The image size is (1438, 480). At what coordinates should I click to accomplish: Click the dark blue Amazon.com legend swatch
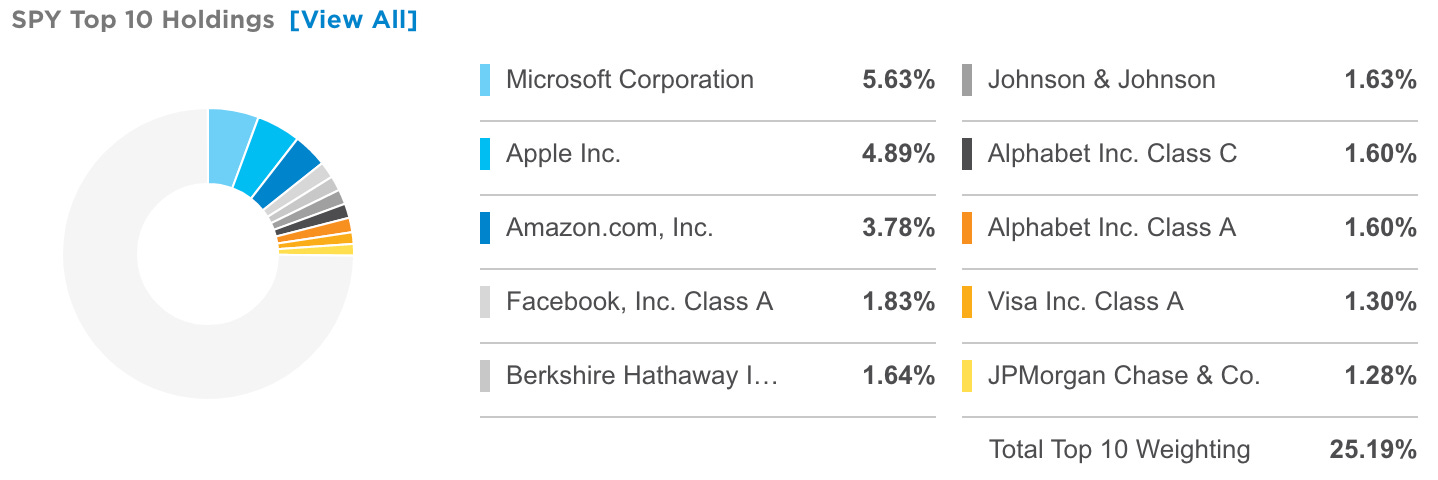485,228
